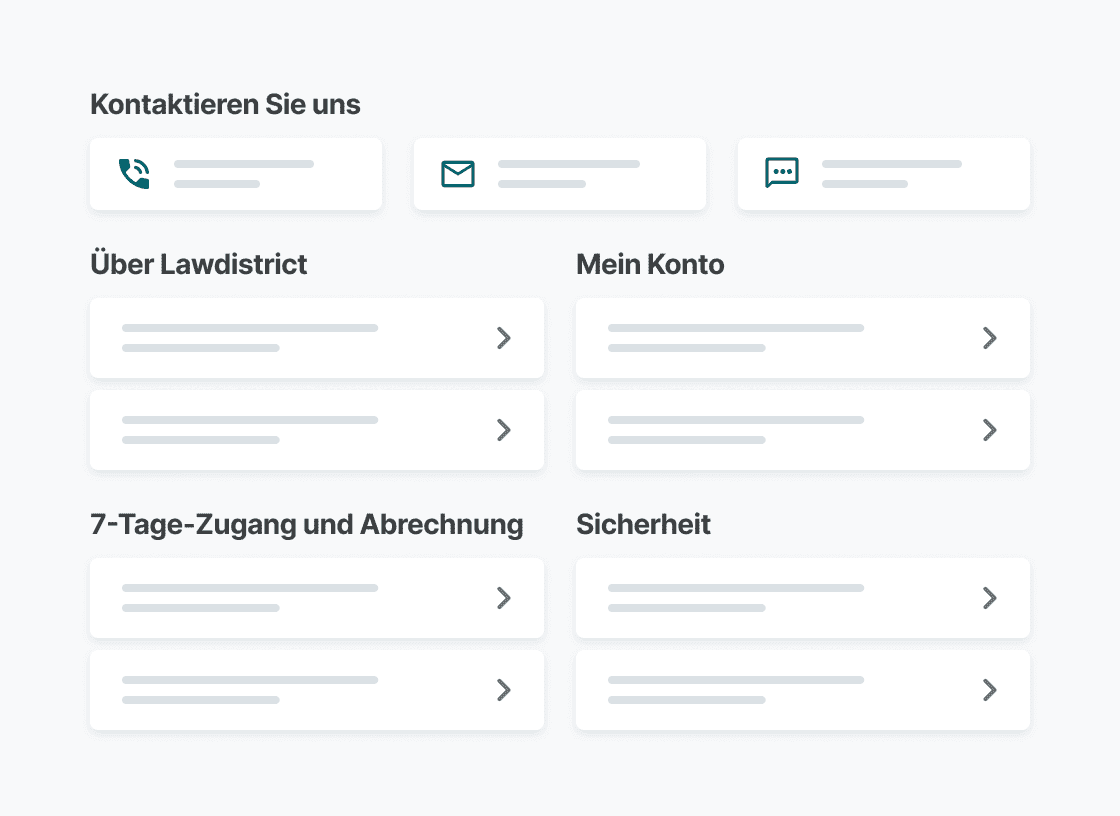1120x816 pixels.
Task: Click the phone call icon
Action: pyautogui.click(x=134, y=174)
